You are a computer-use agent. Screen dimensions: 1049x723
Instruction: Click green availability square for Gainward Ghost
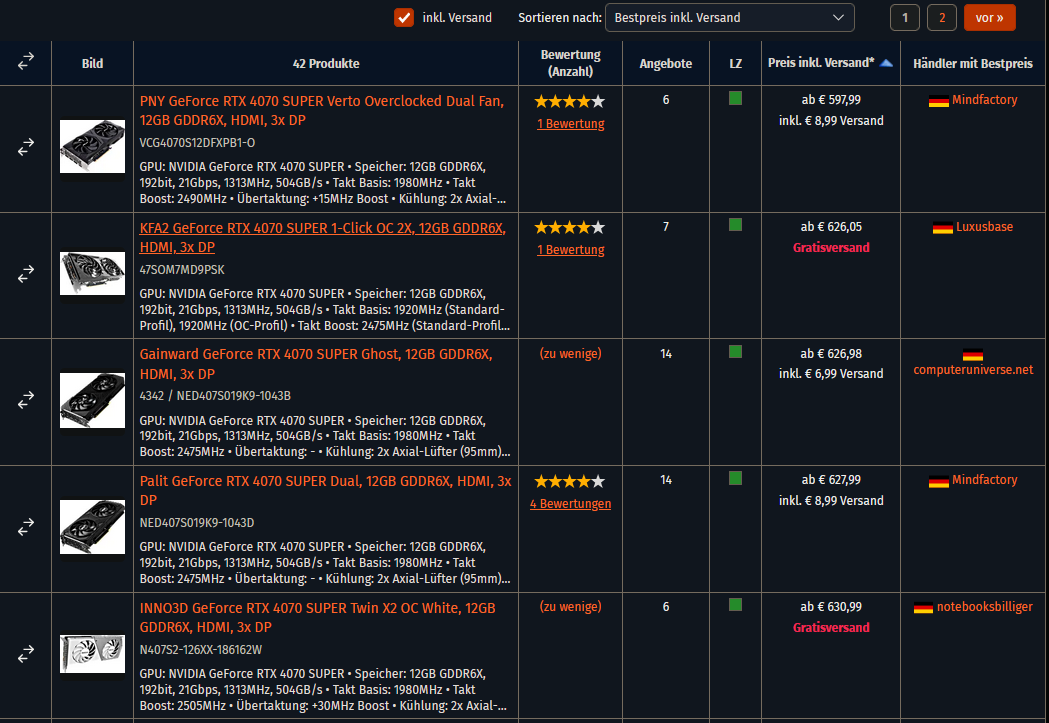(735, 352)
